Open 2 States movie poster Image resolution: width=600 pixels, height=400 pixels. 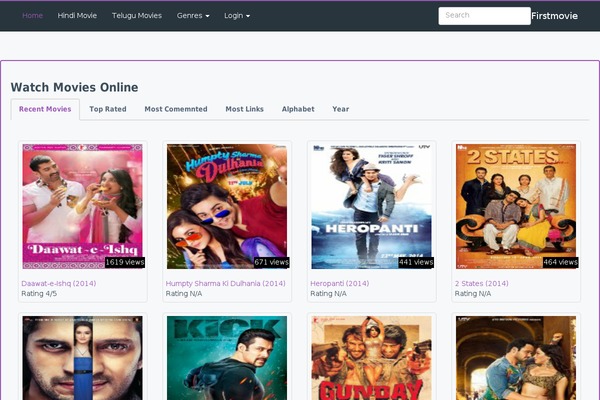(516, 206)
